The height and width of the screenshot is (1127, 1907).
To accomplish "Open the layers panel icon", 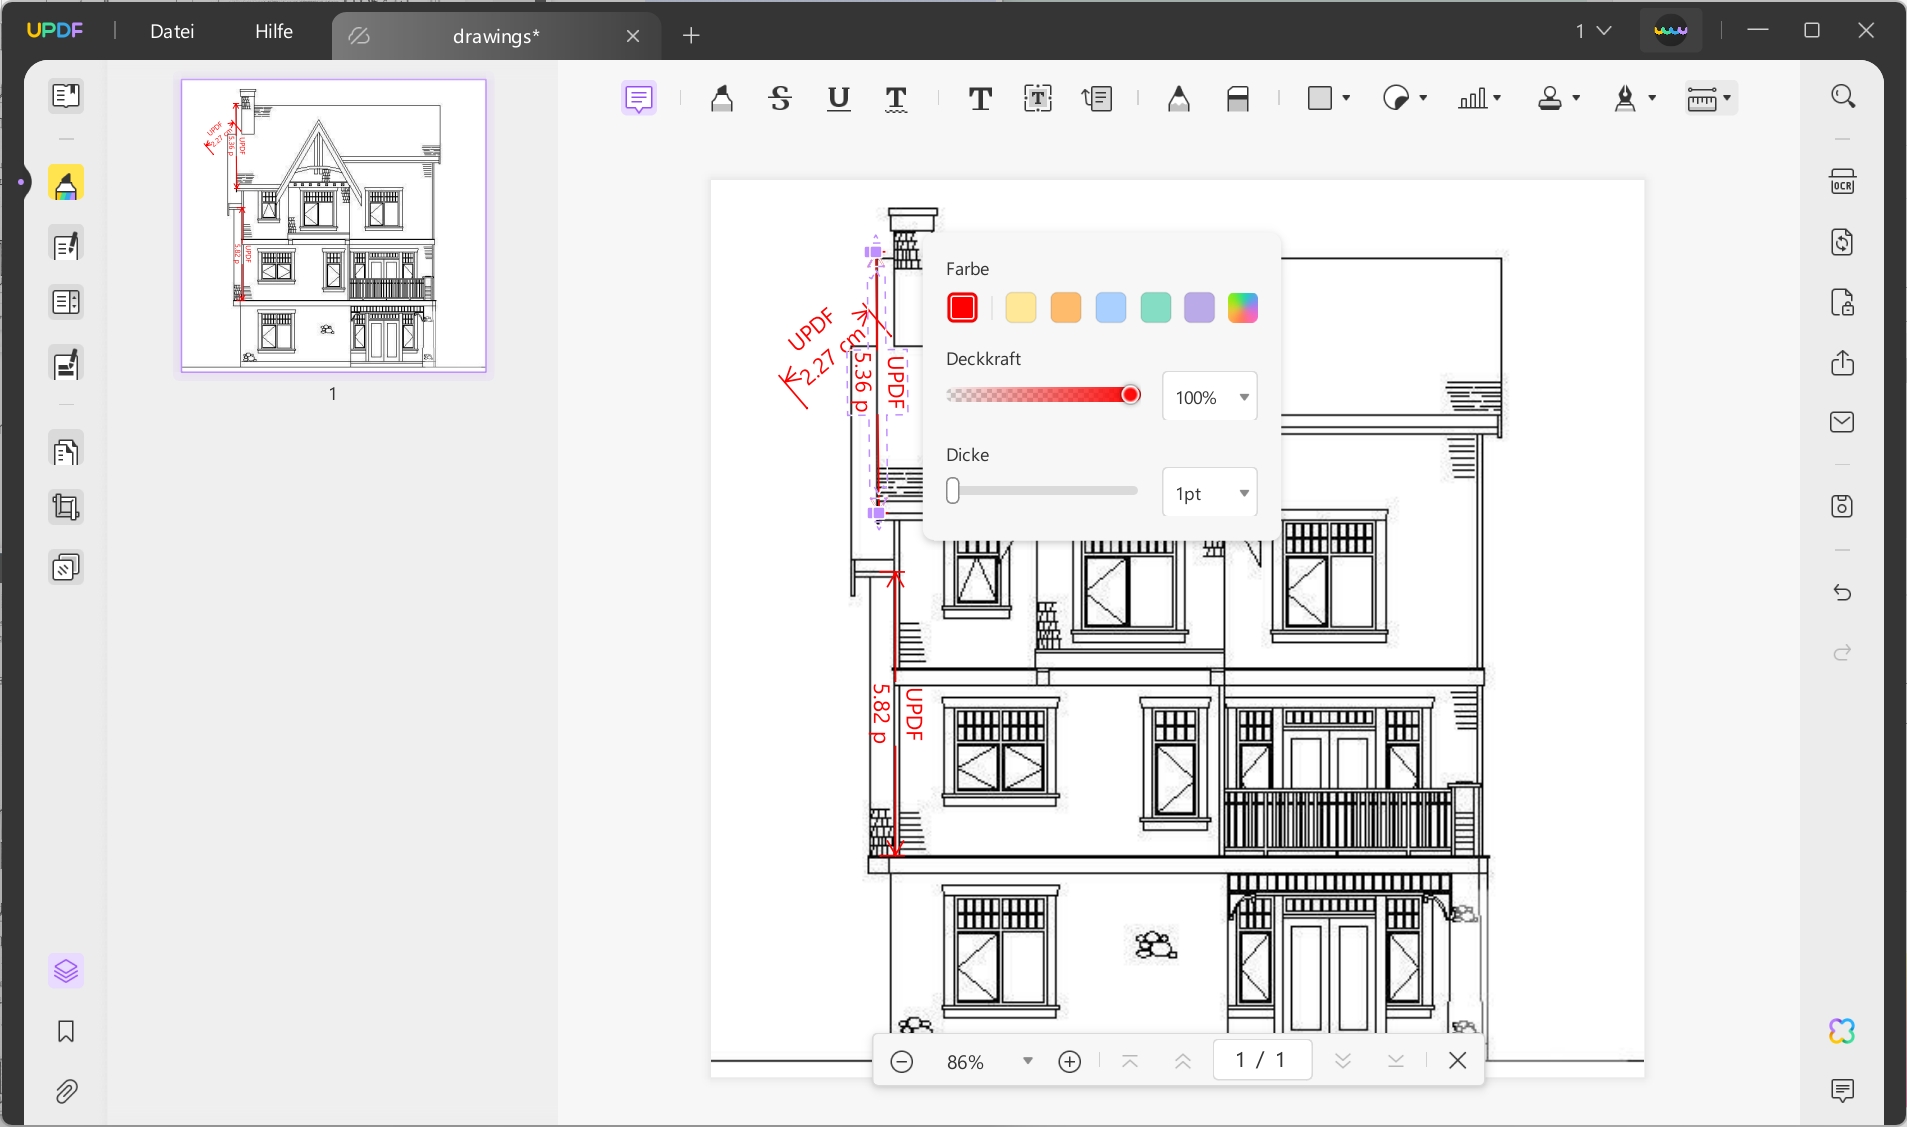I will (x=66, y=971).
